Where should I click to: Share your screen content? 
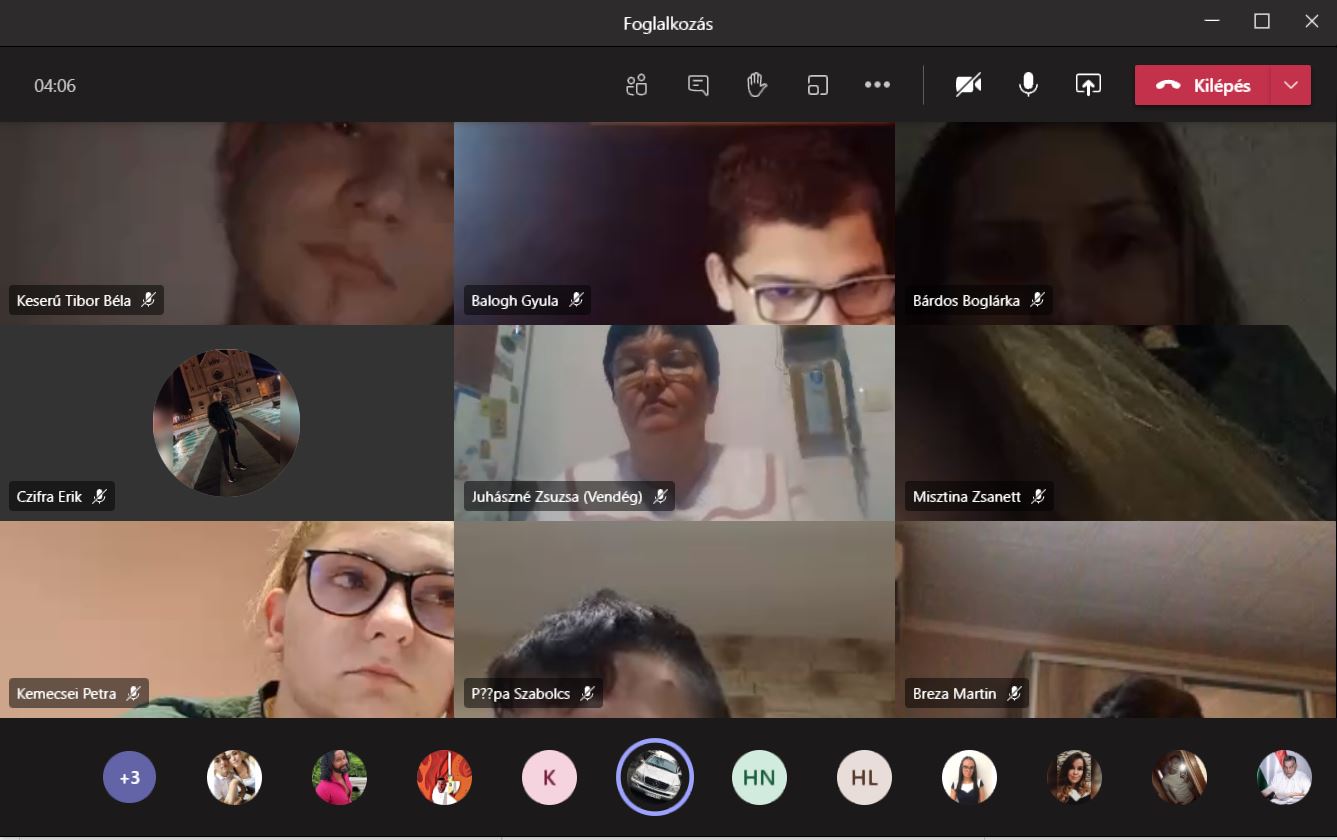[x=1088, y=85]
